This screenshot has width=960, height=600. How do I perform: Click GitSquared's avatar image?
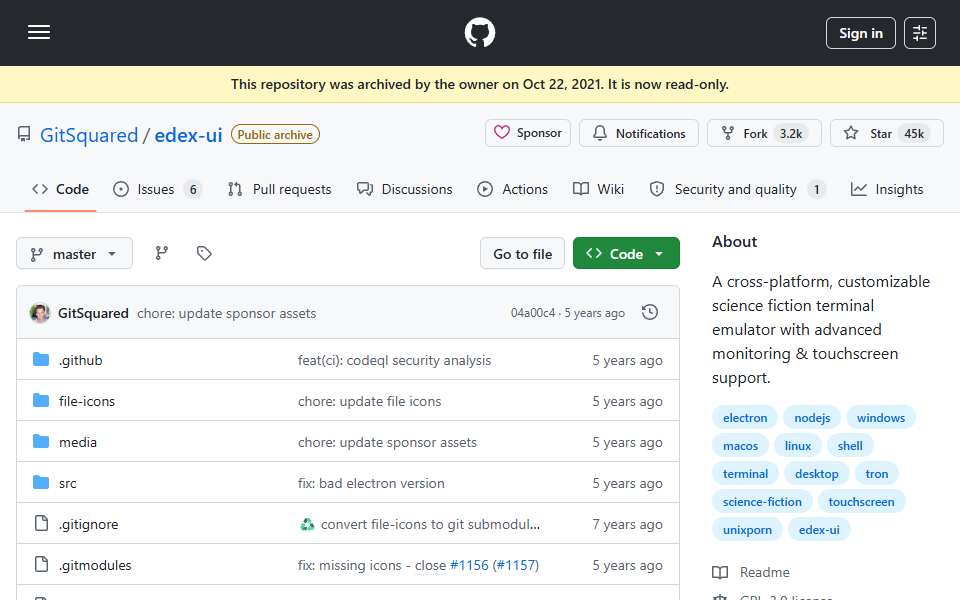[x=40, y=313]
